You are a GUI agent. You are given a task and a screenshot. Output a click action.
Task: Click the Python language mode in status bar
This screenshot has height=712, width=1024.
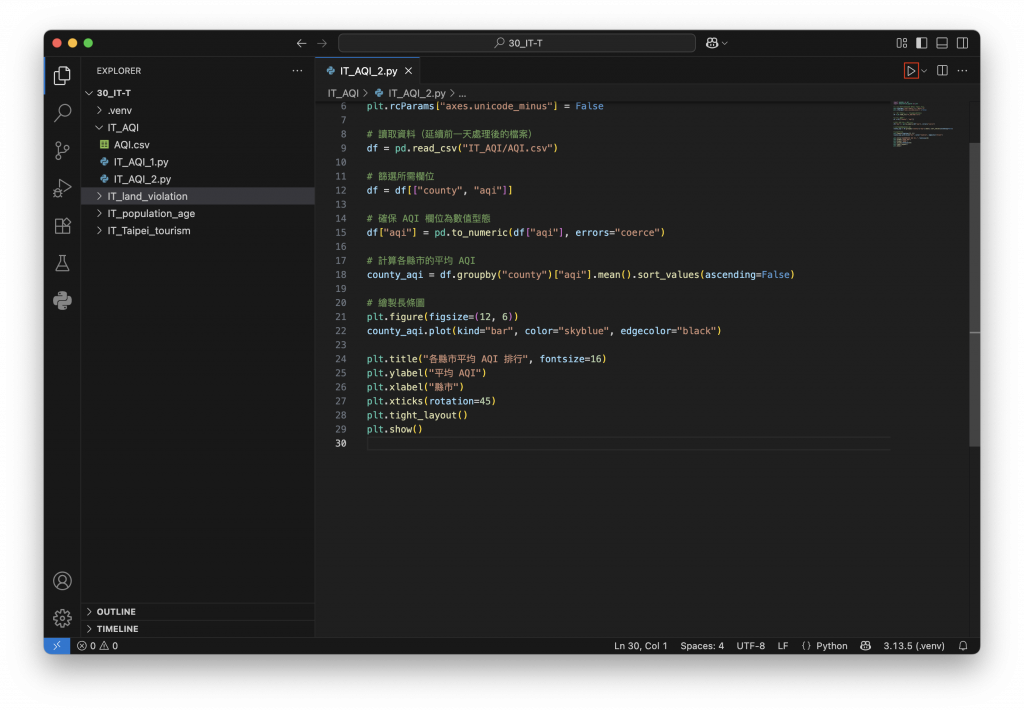831,646
